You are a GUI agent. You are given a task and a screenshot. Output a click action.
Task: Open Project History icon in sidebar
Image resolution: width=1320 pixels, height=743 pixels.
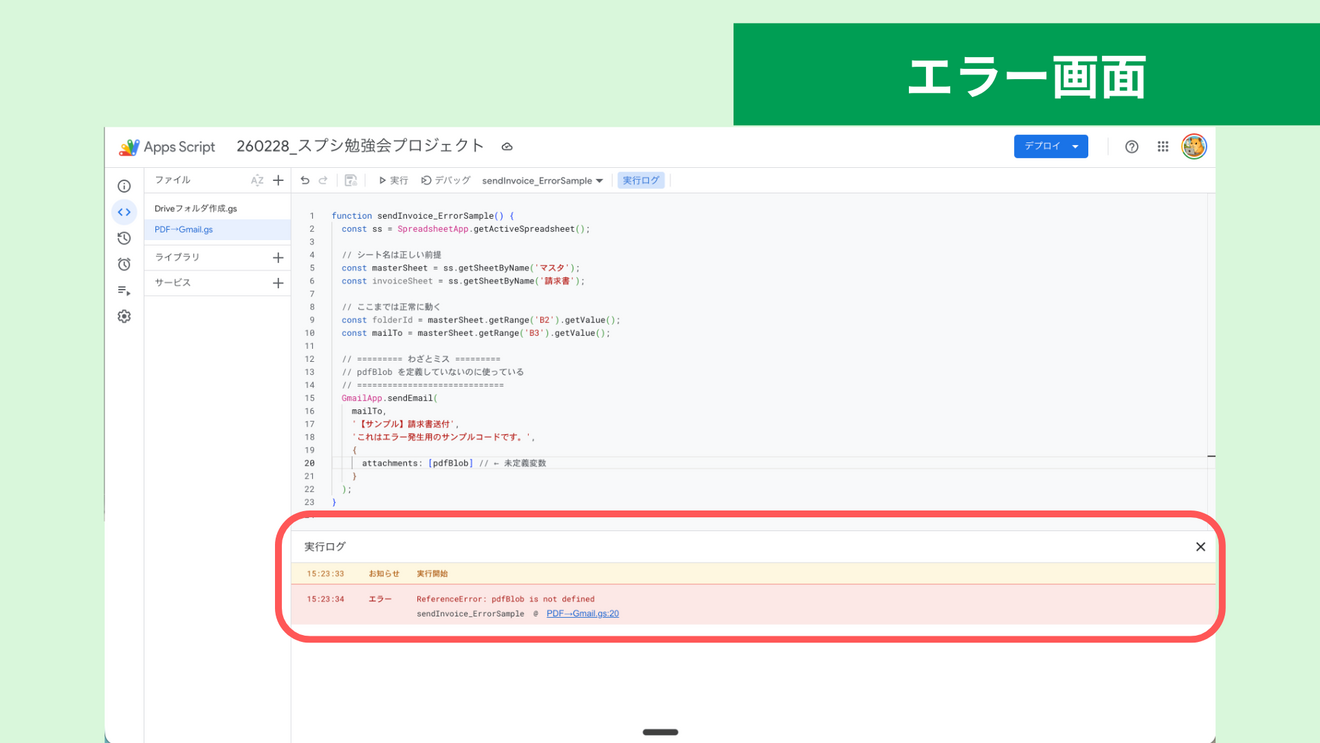(124, 238)
